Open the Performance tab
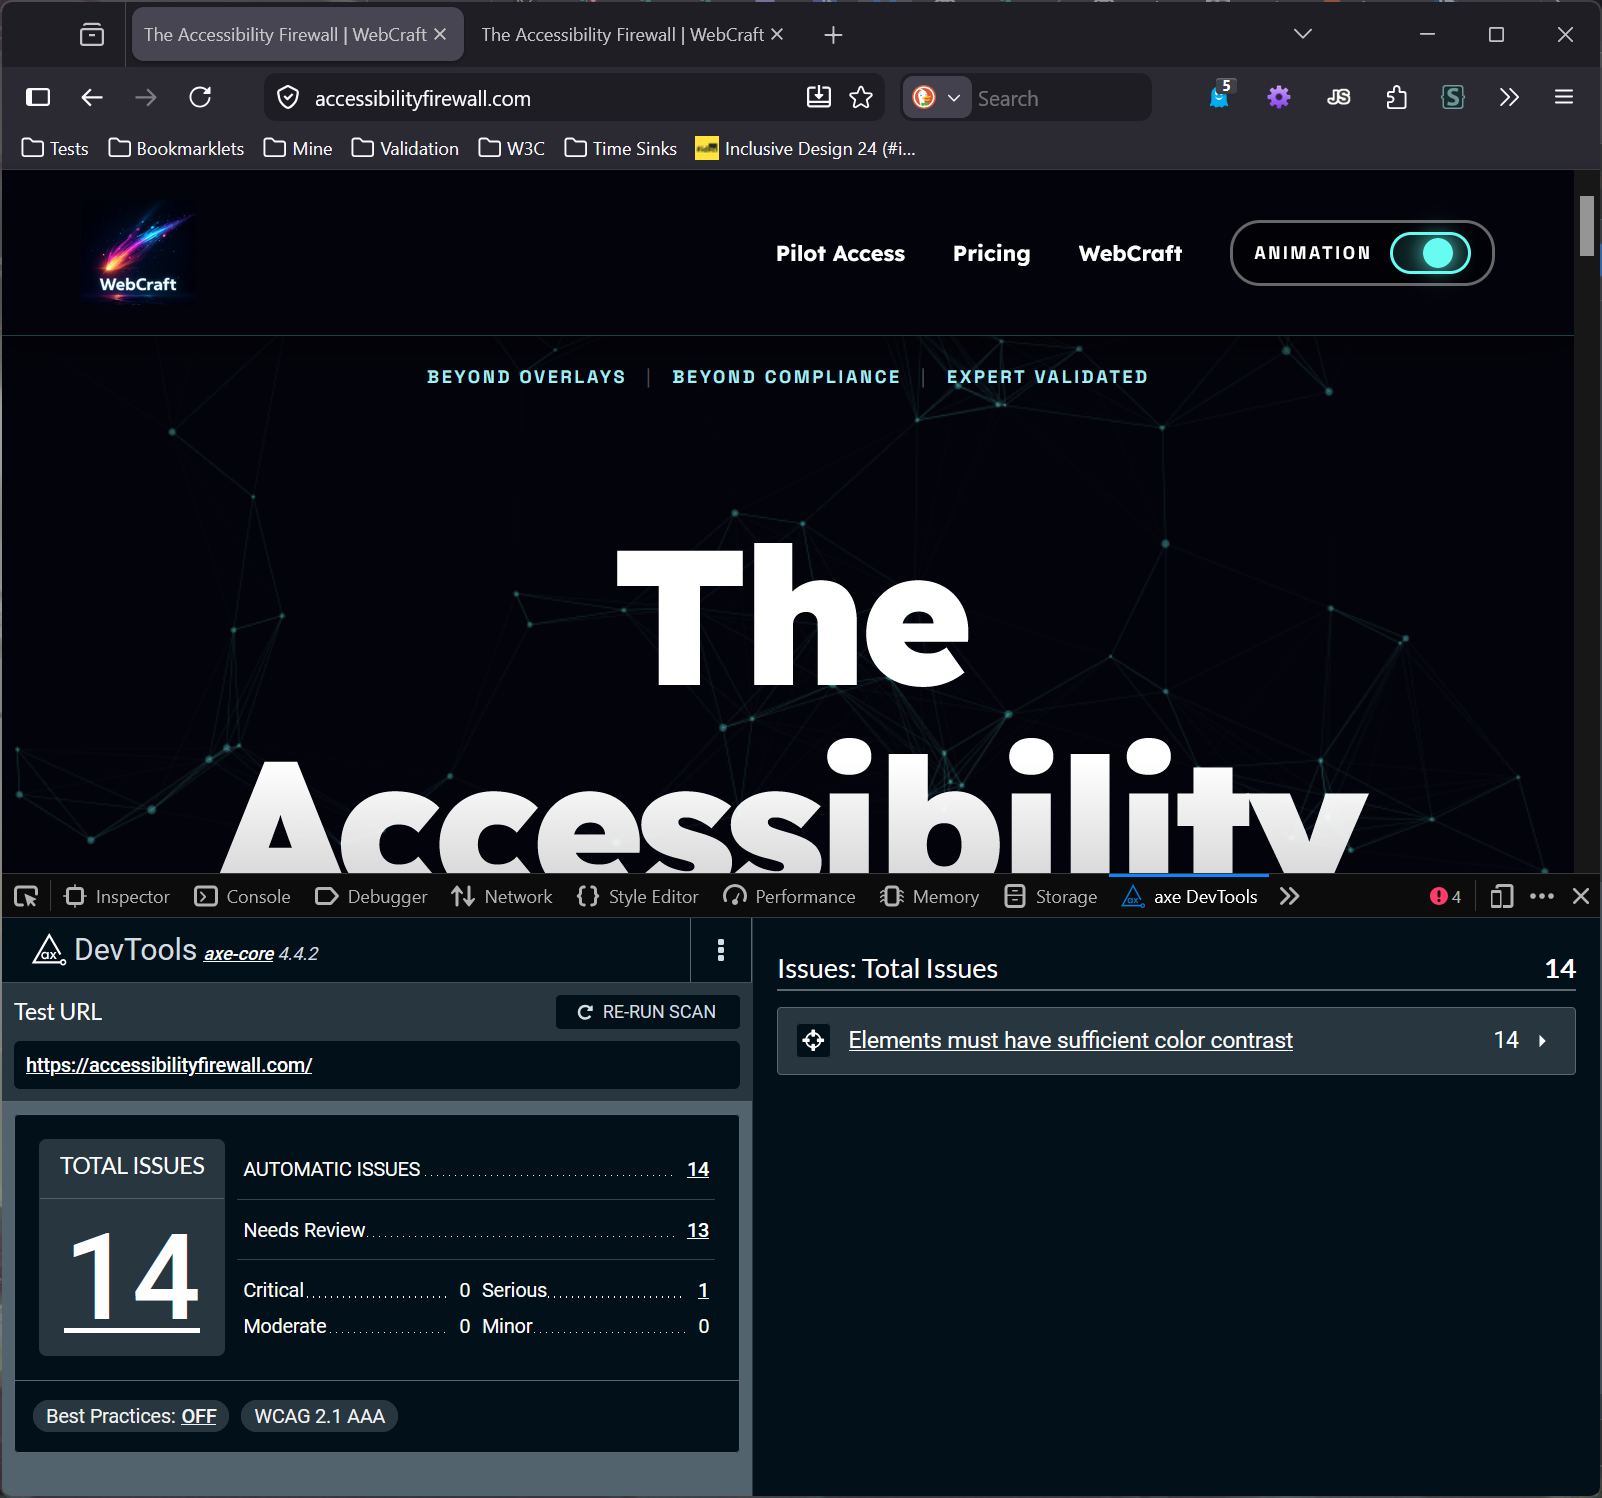This screenshot has width=1602, height=1498. click(x=789, y=897)
